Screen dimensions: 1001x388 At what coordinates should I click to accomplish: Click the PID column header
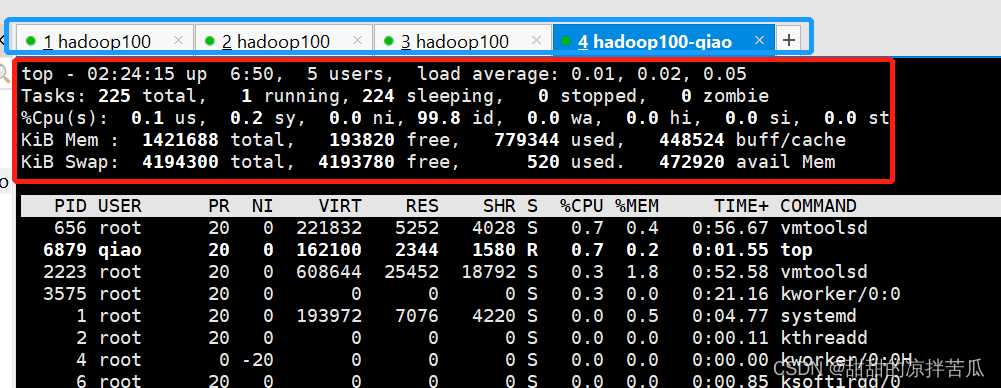(70, 205)
